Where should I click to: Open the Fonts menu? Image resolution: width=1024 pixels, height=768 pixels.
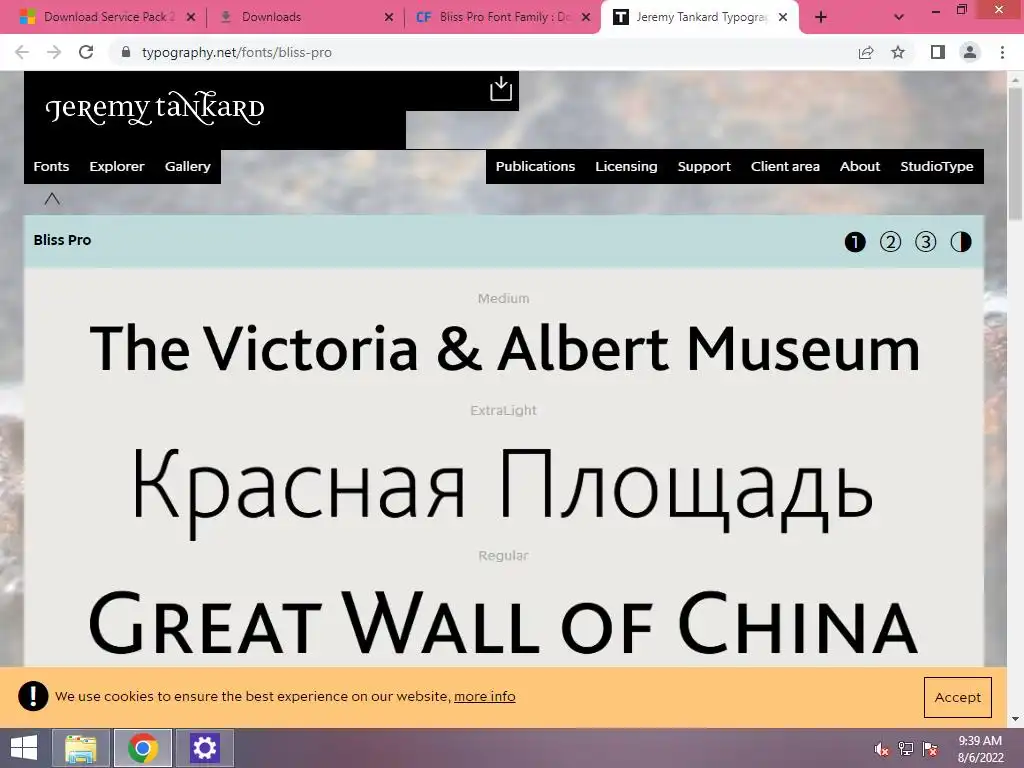(x=51, y=167)
